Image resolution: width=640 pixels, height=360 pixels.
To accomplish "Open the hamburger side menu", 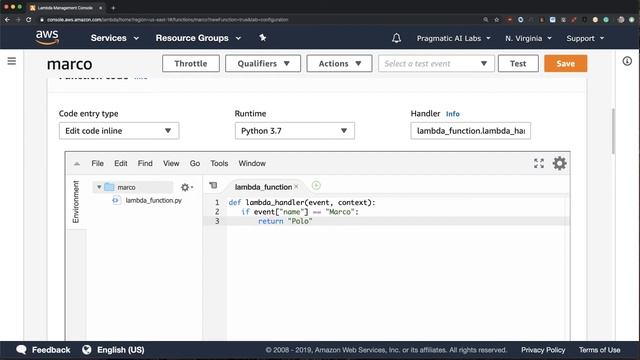I will tap(12, 61).
